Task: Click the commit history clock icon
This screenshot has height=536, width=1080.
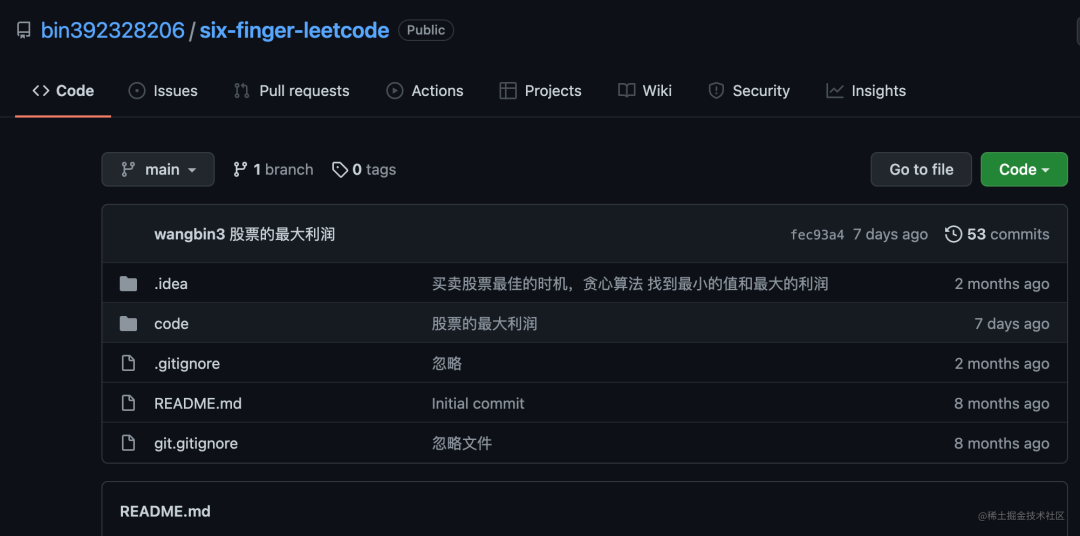Action: tap(953, 234)
